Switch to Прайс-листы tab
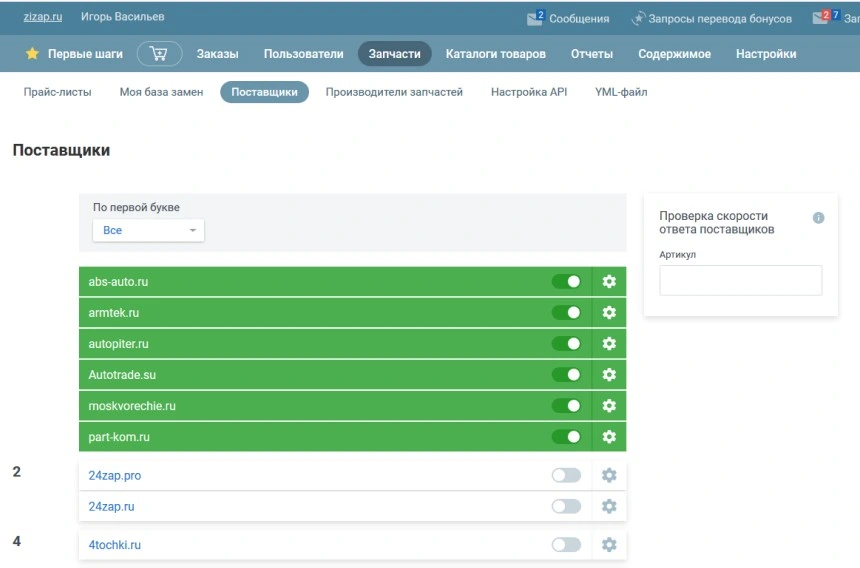Viewport: 860px width, 568px height. pos(58,92)
